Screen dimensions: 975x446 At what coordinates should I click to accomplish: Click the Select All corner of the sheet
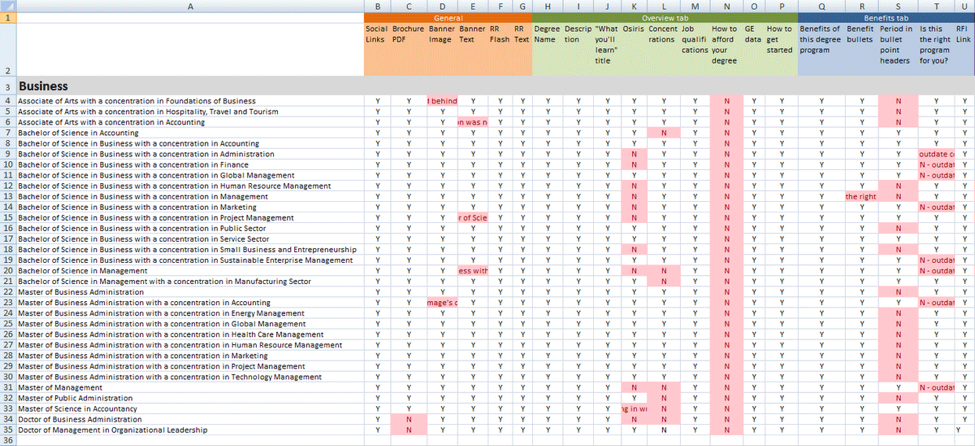coord(8,6)
